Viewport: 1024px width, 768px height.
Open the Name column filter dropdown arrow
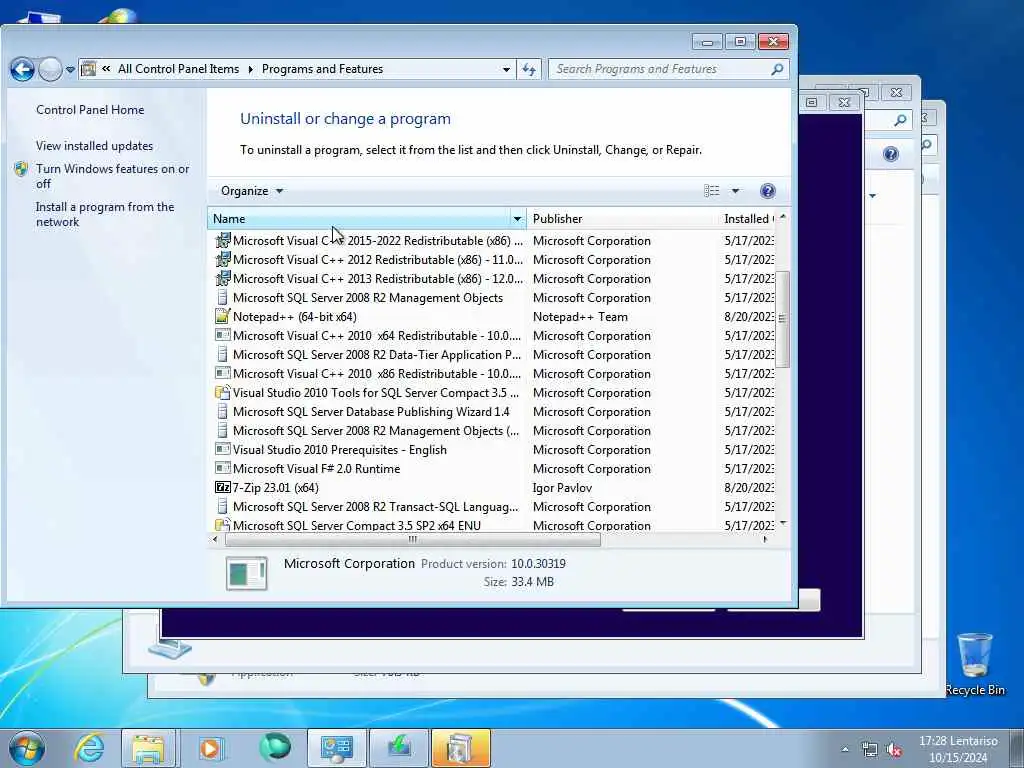[x=517, y=219]
